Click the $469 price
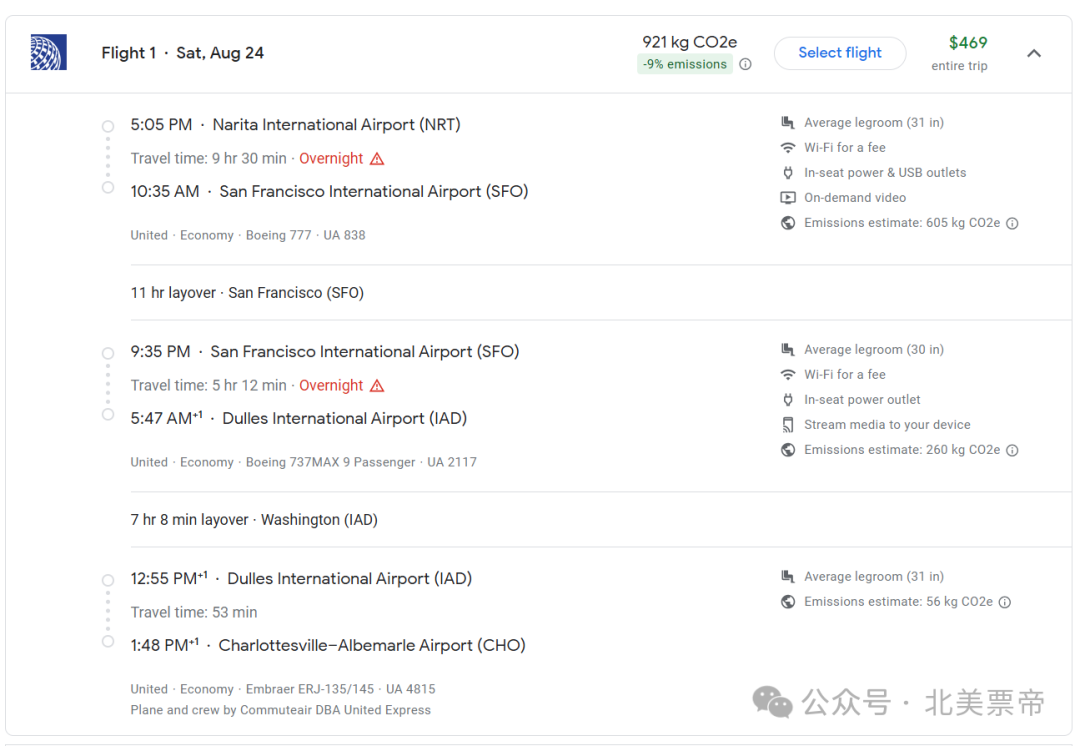1080x746 pixels. [968, 43]
